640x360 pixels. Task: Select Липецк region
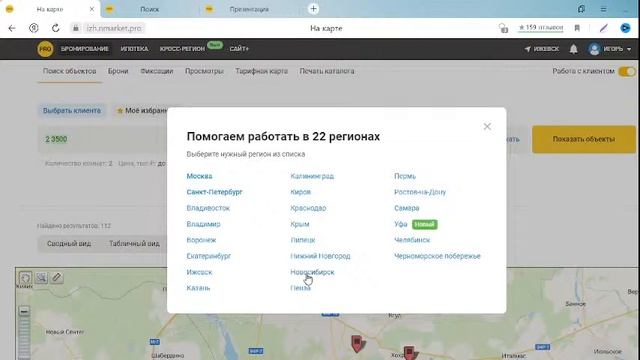(302, 240)
